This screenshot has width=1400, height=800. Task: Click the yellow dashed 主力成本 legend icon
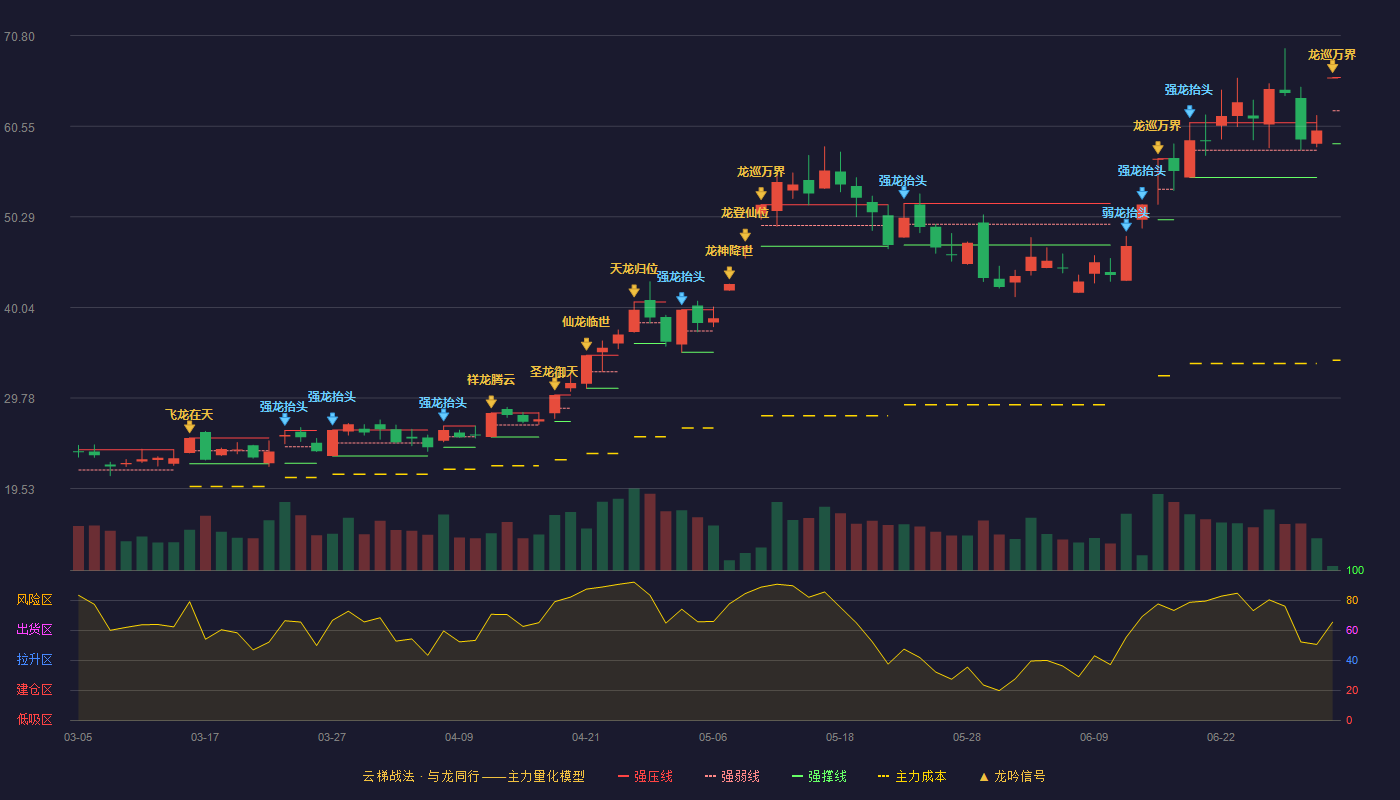[x=884, y=776]
